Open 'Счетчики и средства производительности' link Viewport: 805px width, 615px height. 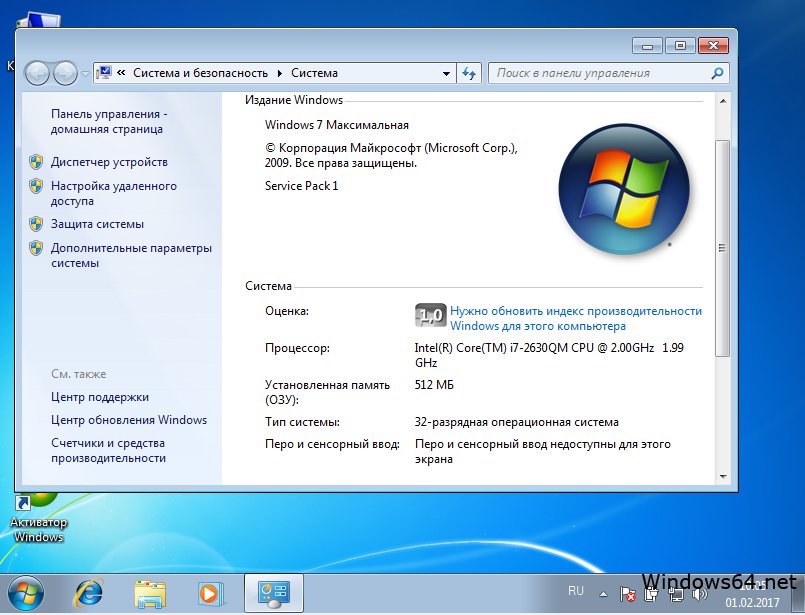[108, 450]
